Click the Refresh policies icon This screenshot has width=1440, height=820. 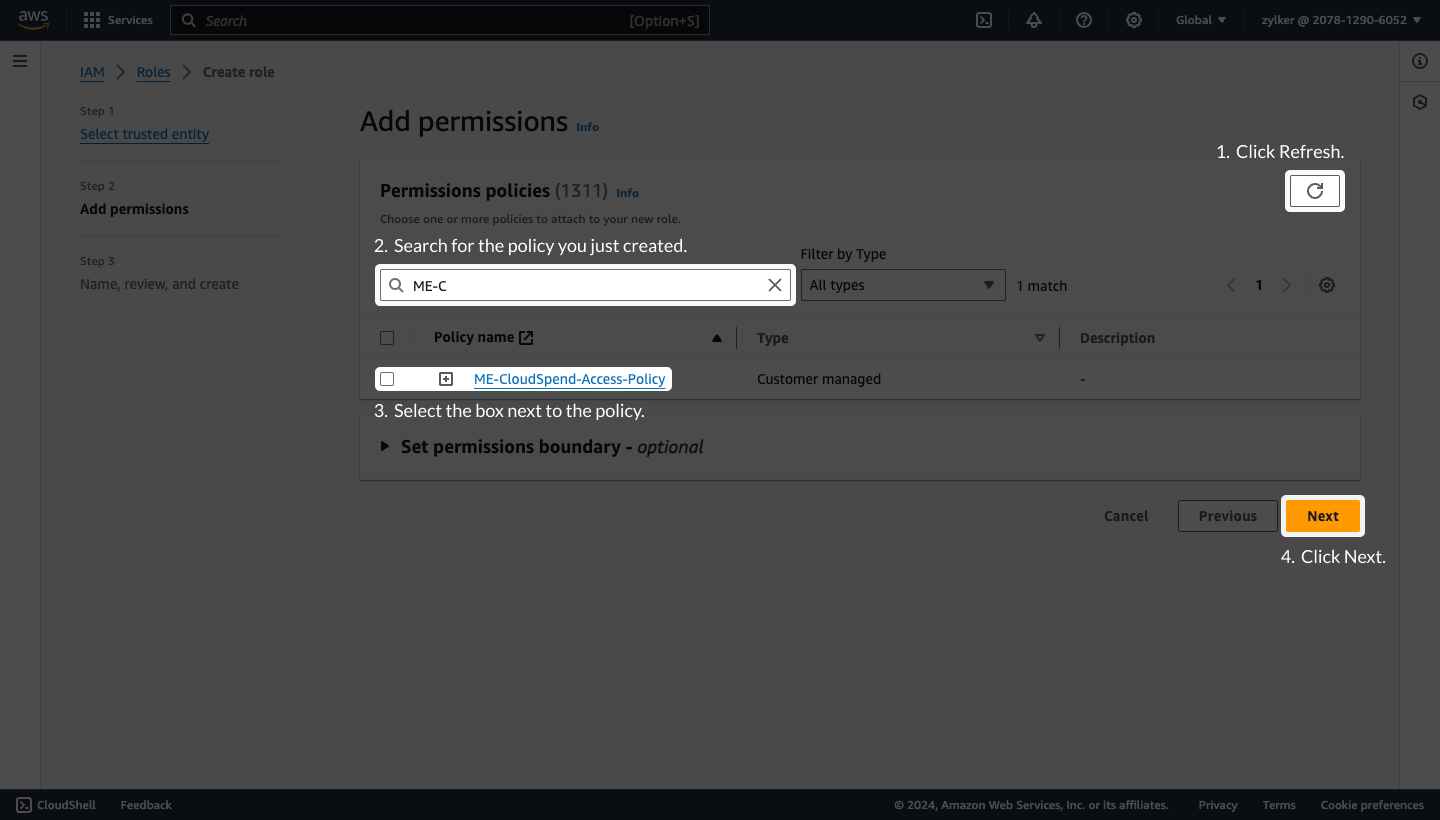[1314, 190]
